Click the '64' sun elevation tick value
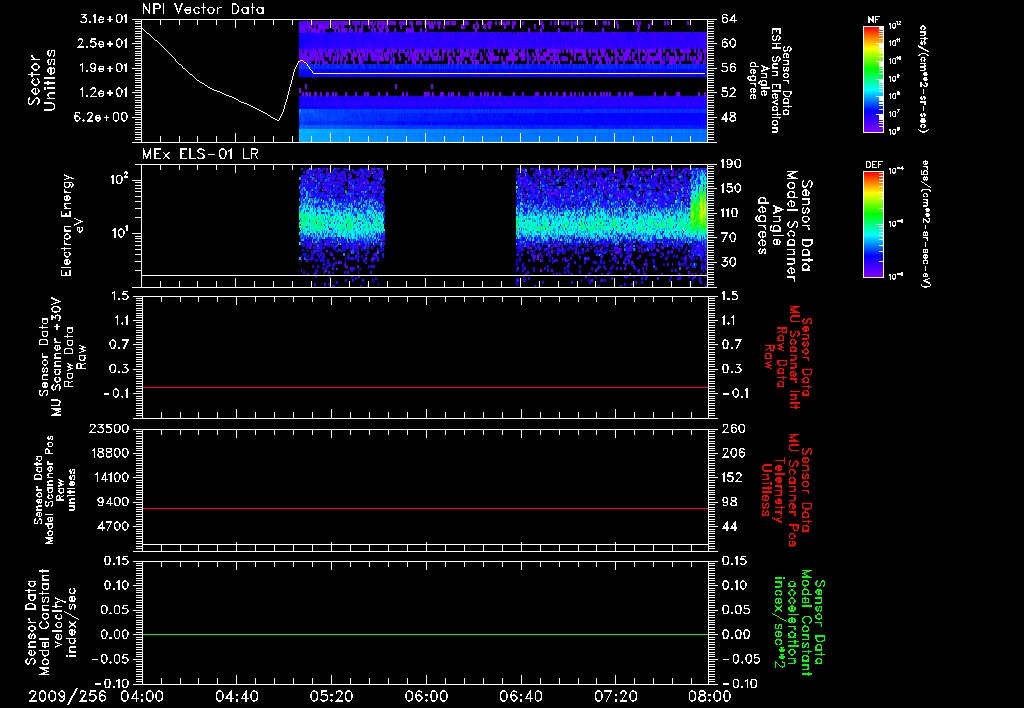The image size is (1024, 708). pos(729,19)
